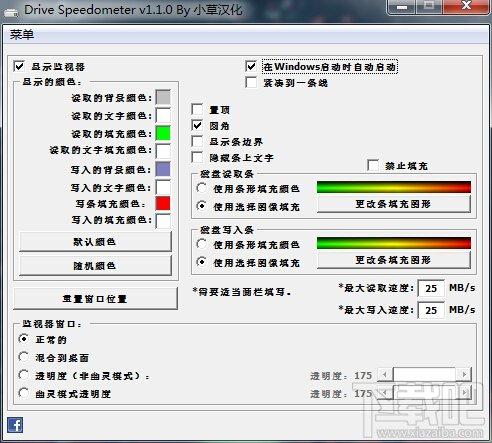
Task: Select 使用选择图像填充 under 磁盘写入条
Action: point(202,262)
